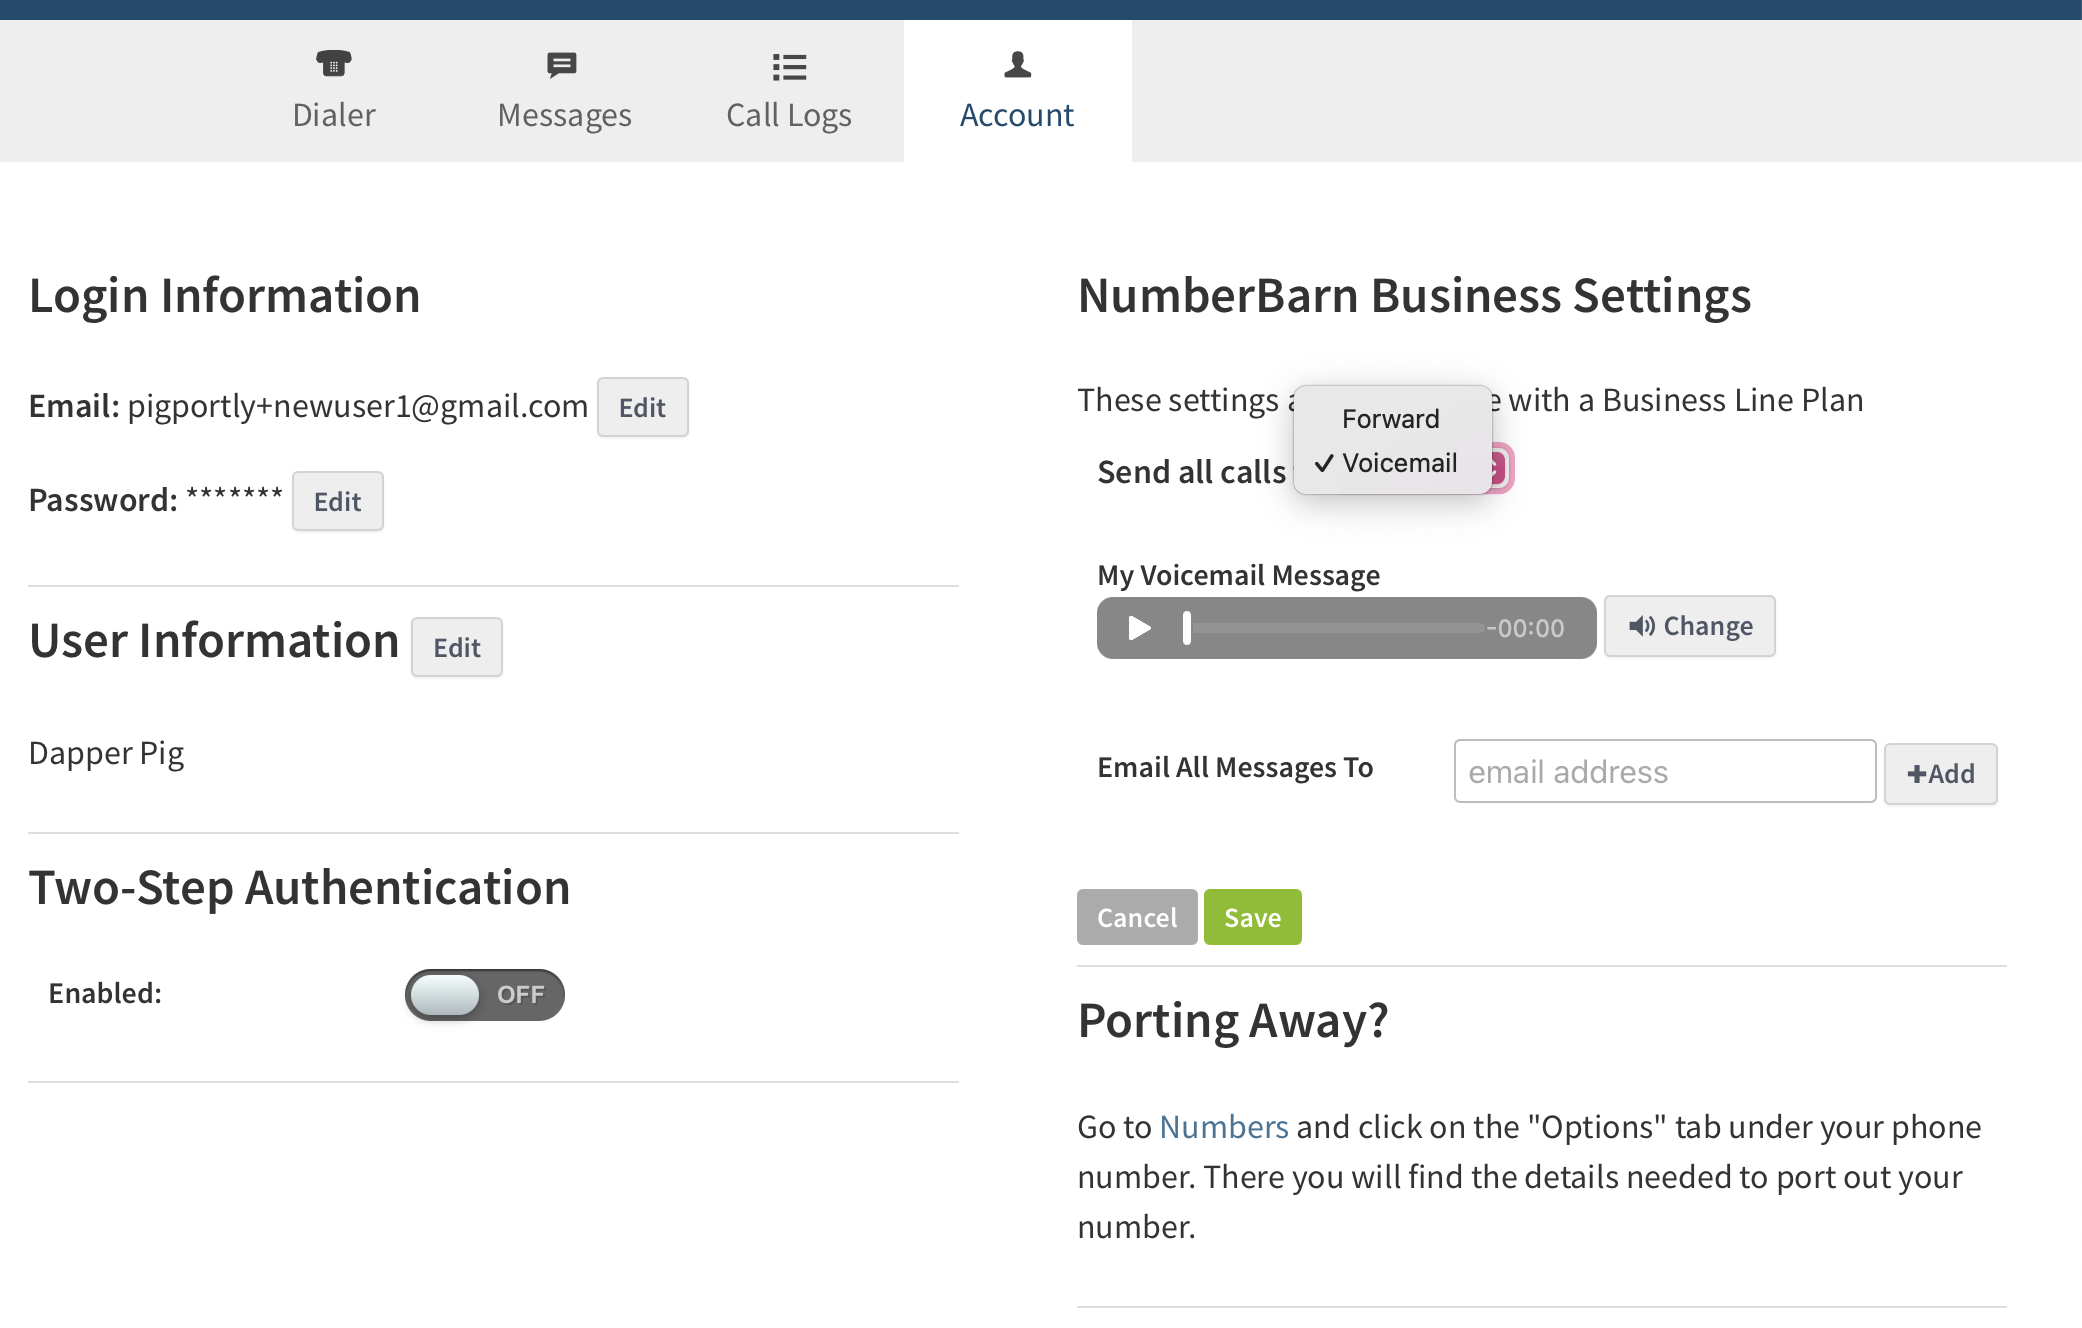Edit the login email address
This screenshot has width=2082, height=1328.
pos(642,407)
